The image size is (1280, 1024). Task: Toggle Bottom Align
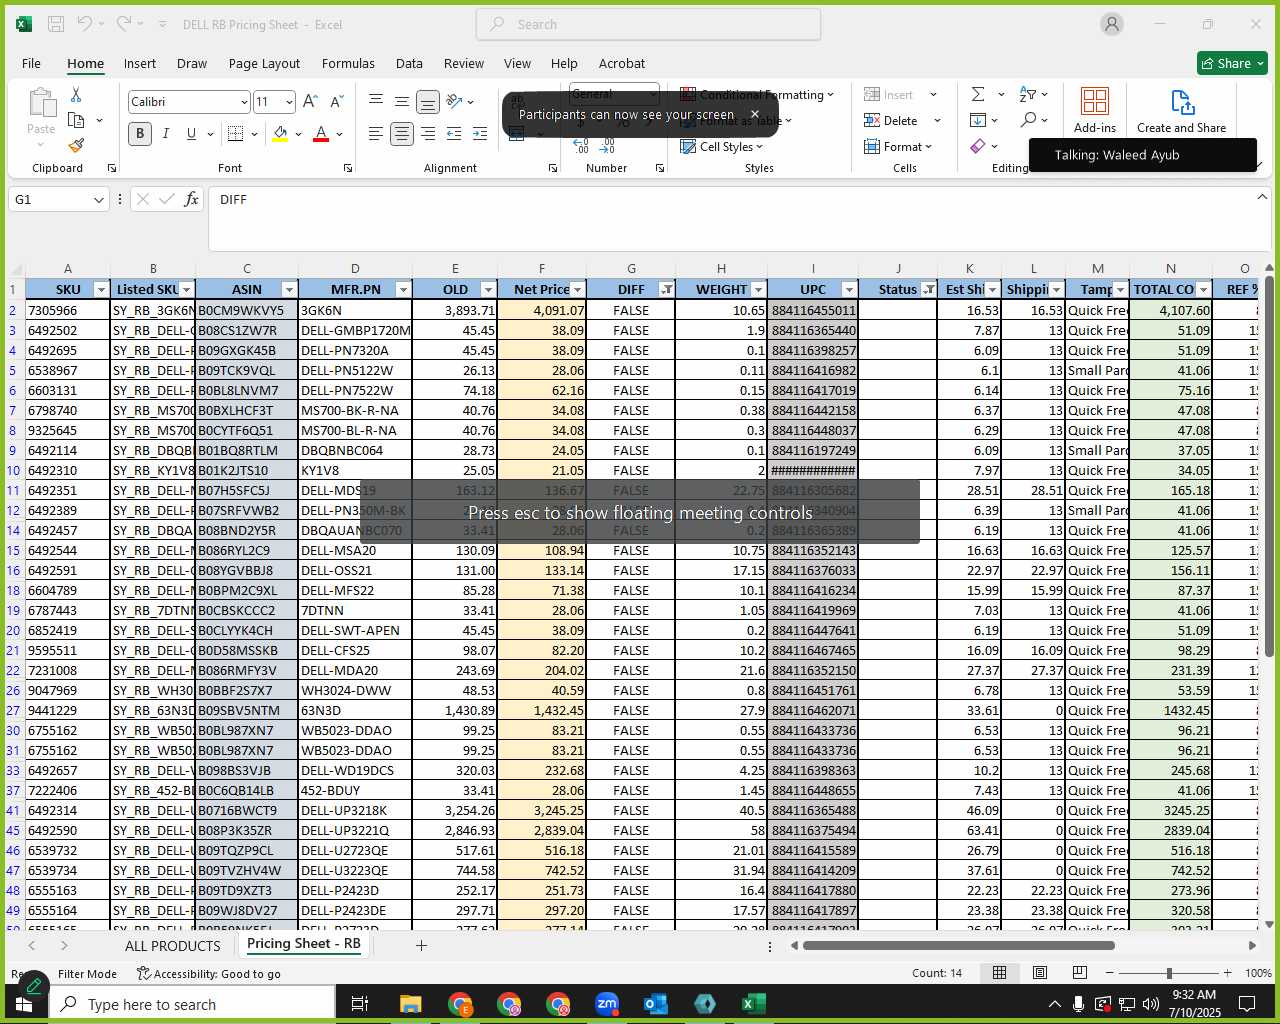click(427, 101)
